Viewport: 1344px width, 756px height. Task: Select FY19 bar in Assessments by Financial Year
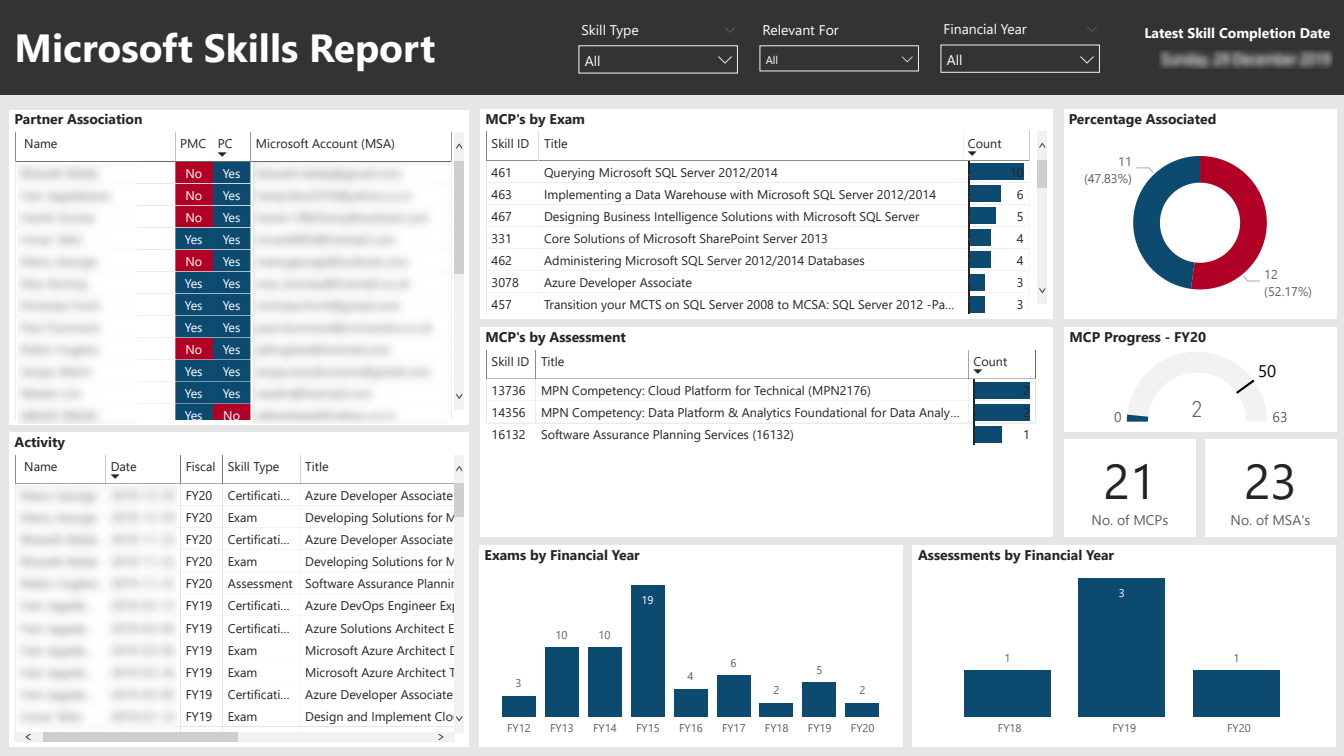coord(1121,647)
